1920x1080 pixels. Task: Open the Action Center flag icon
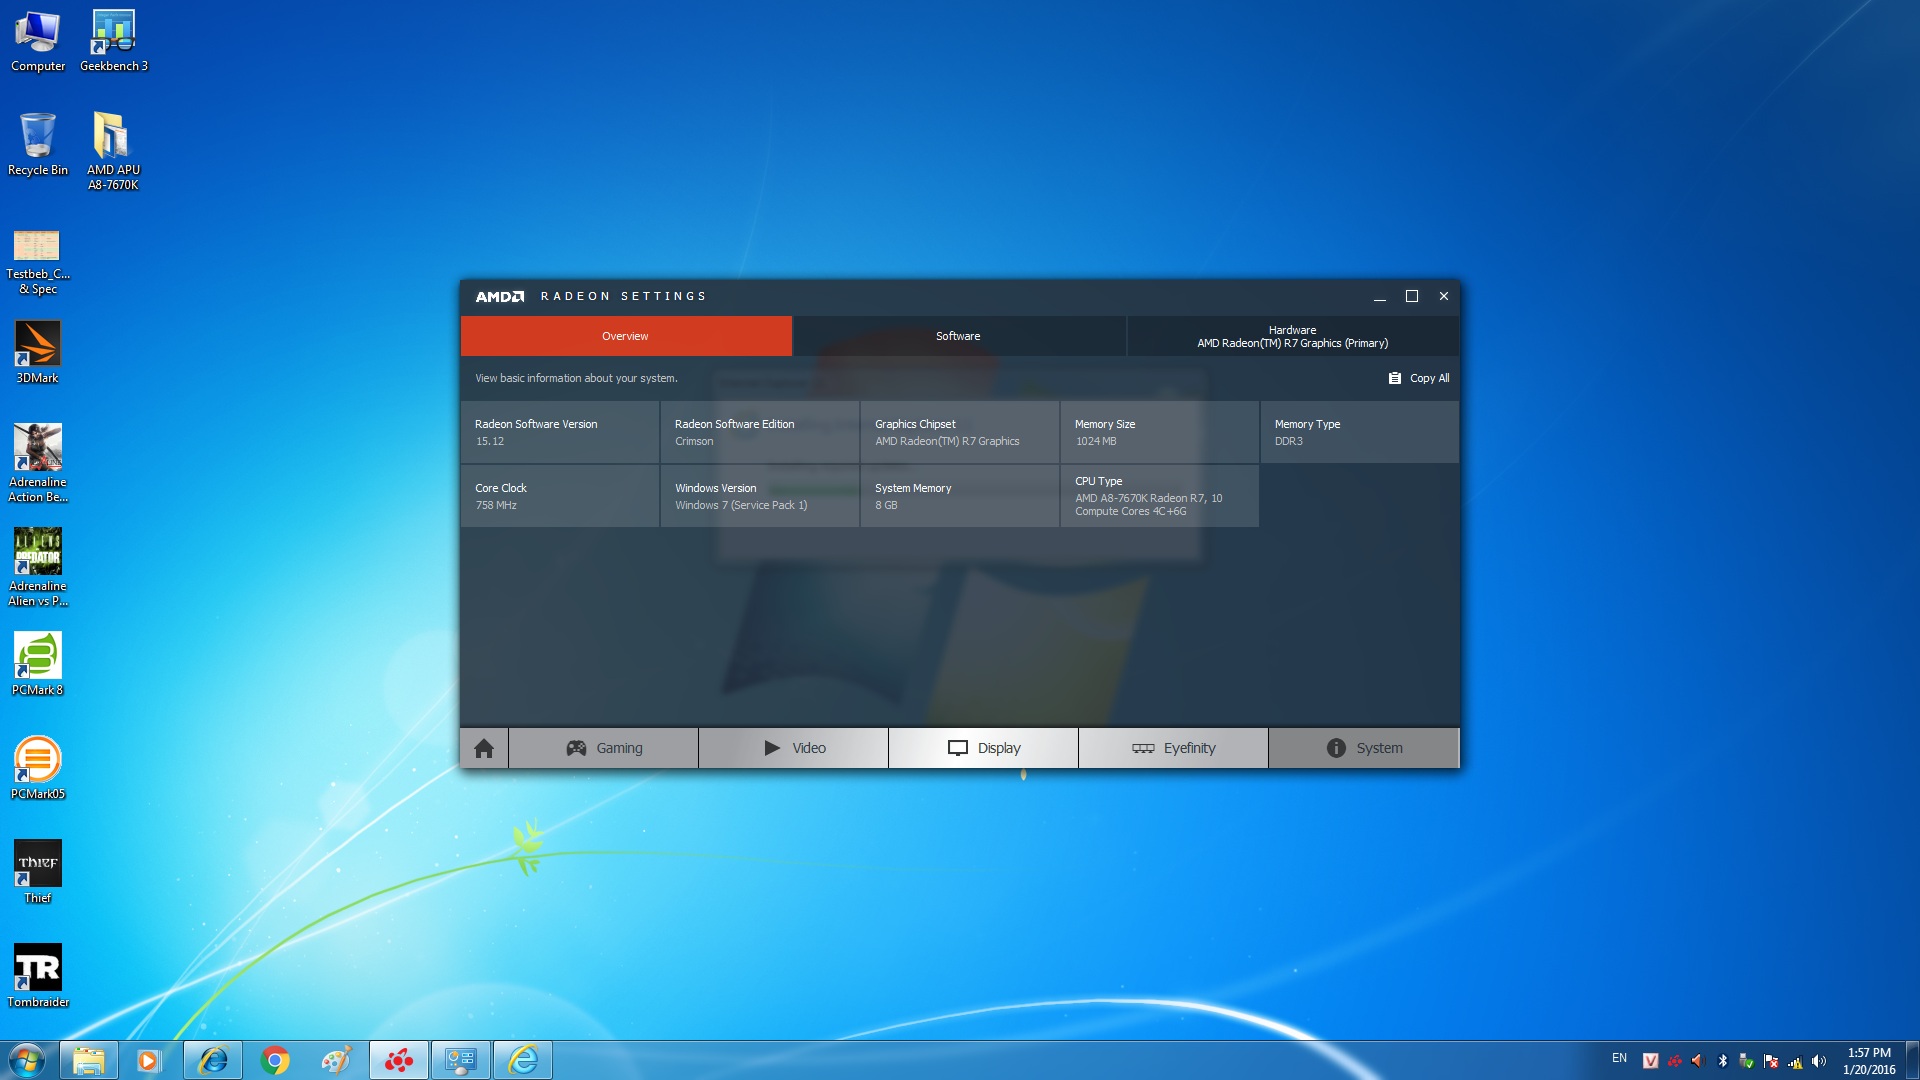[1771, 1061]
